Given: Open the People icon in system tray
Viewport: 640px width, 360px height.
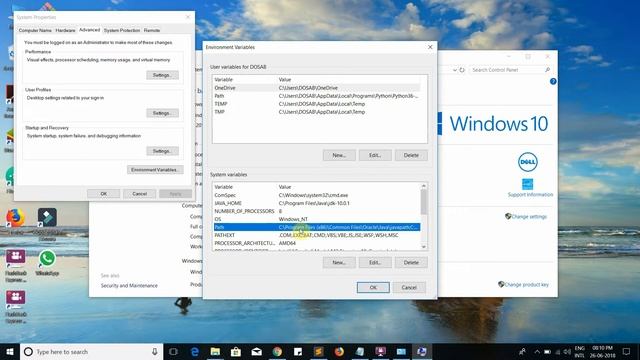Looking at the screenshot, I should tap(522, 351).
